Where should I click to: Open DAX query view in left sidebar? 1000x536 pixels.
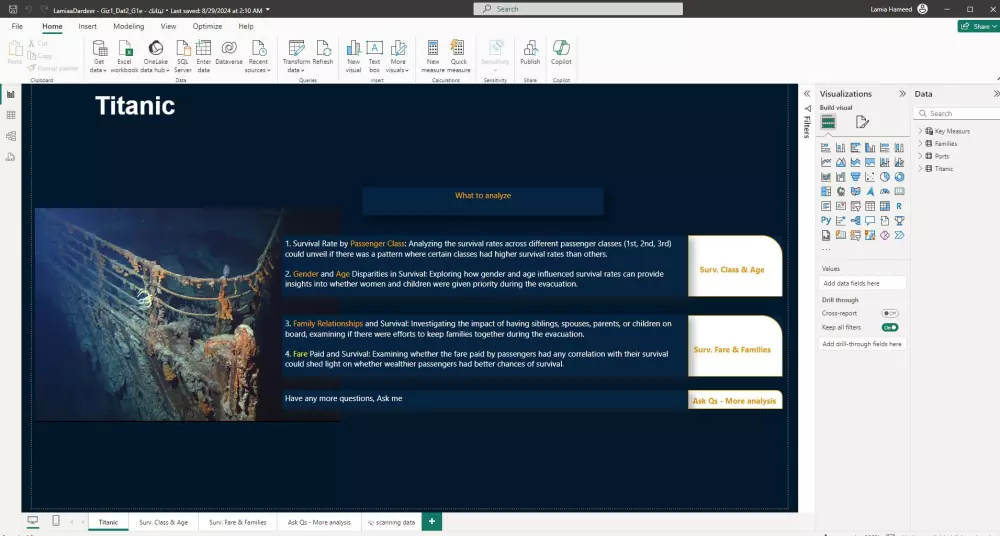11,157
